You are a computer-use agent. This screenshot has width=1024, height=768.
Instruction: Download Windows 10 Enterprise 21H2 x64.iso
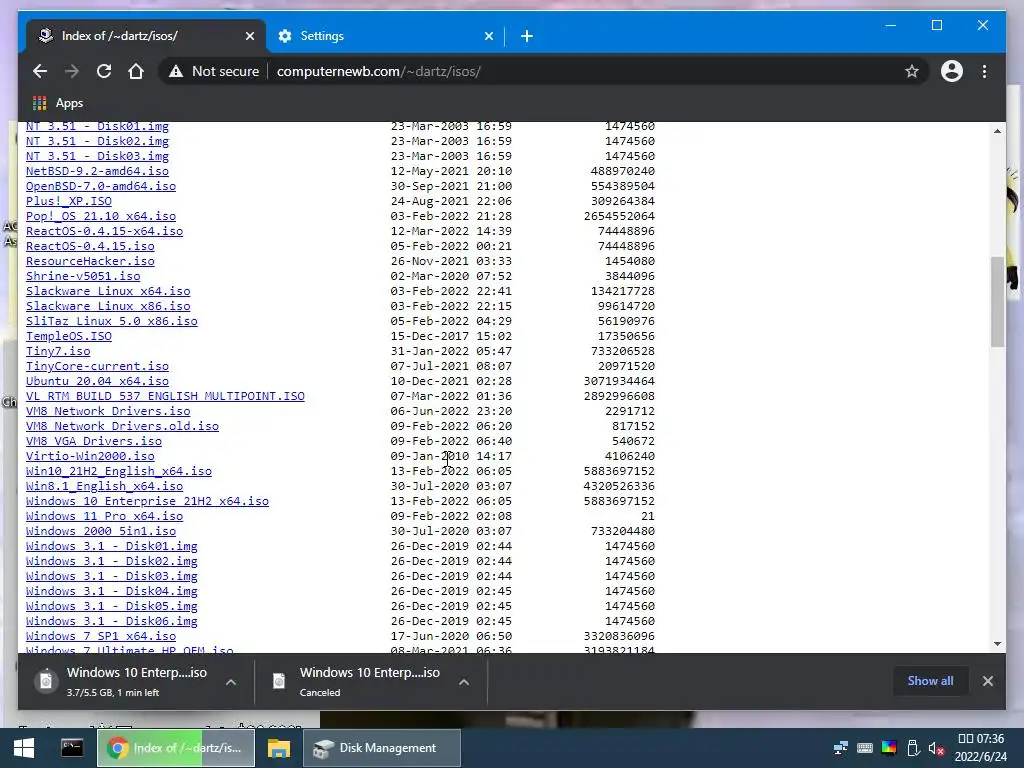coord(147,502)
